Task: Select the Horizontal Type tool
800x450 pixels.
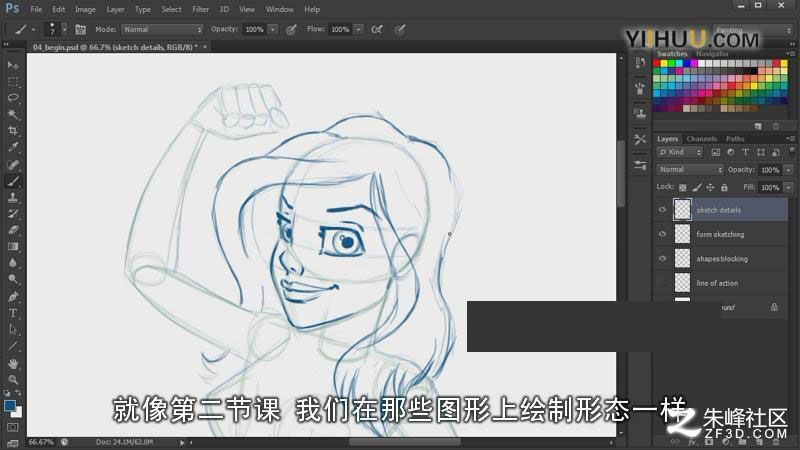Action: (13, 313)
